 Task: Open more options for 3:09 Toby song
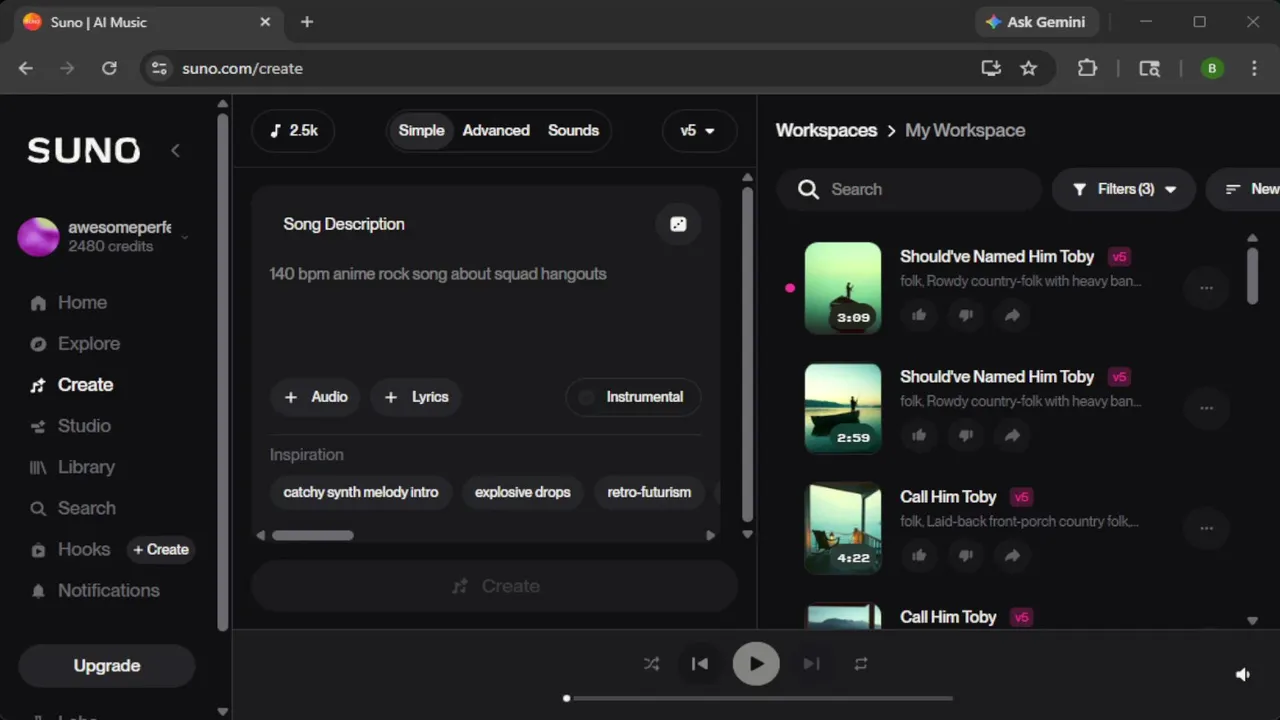pos(1206,288)
